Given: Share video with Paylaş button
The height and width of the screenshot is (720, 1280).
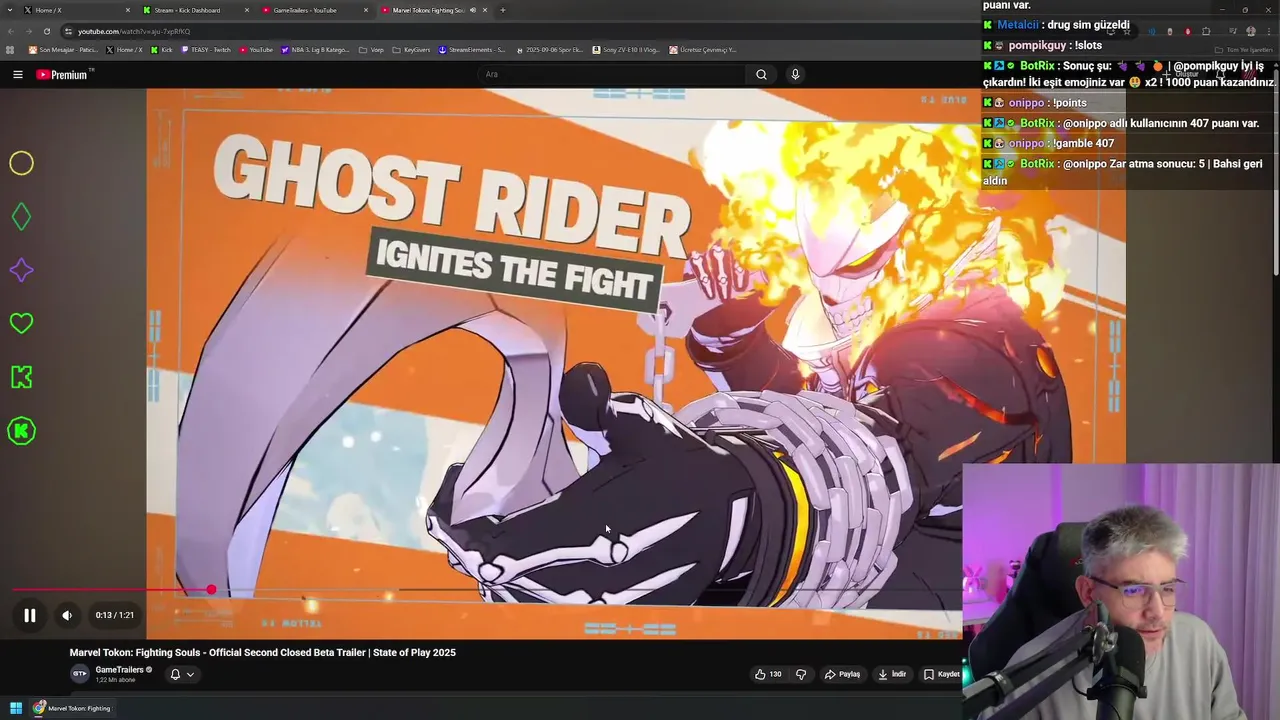Looking at the screenshot, I should (x=842, y=674).
